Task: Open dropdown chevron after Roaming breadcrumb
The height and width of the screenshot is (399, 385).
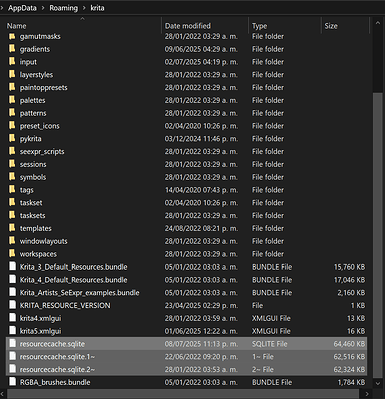Action: (x=84, y=8)
